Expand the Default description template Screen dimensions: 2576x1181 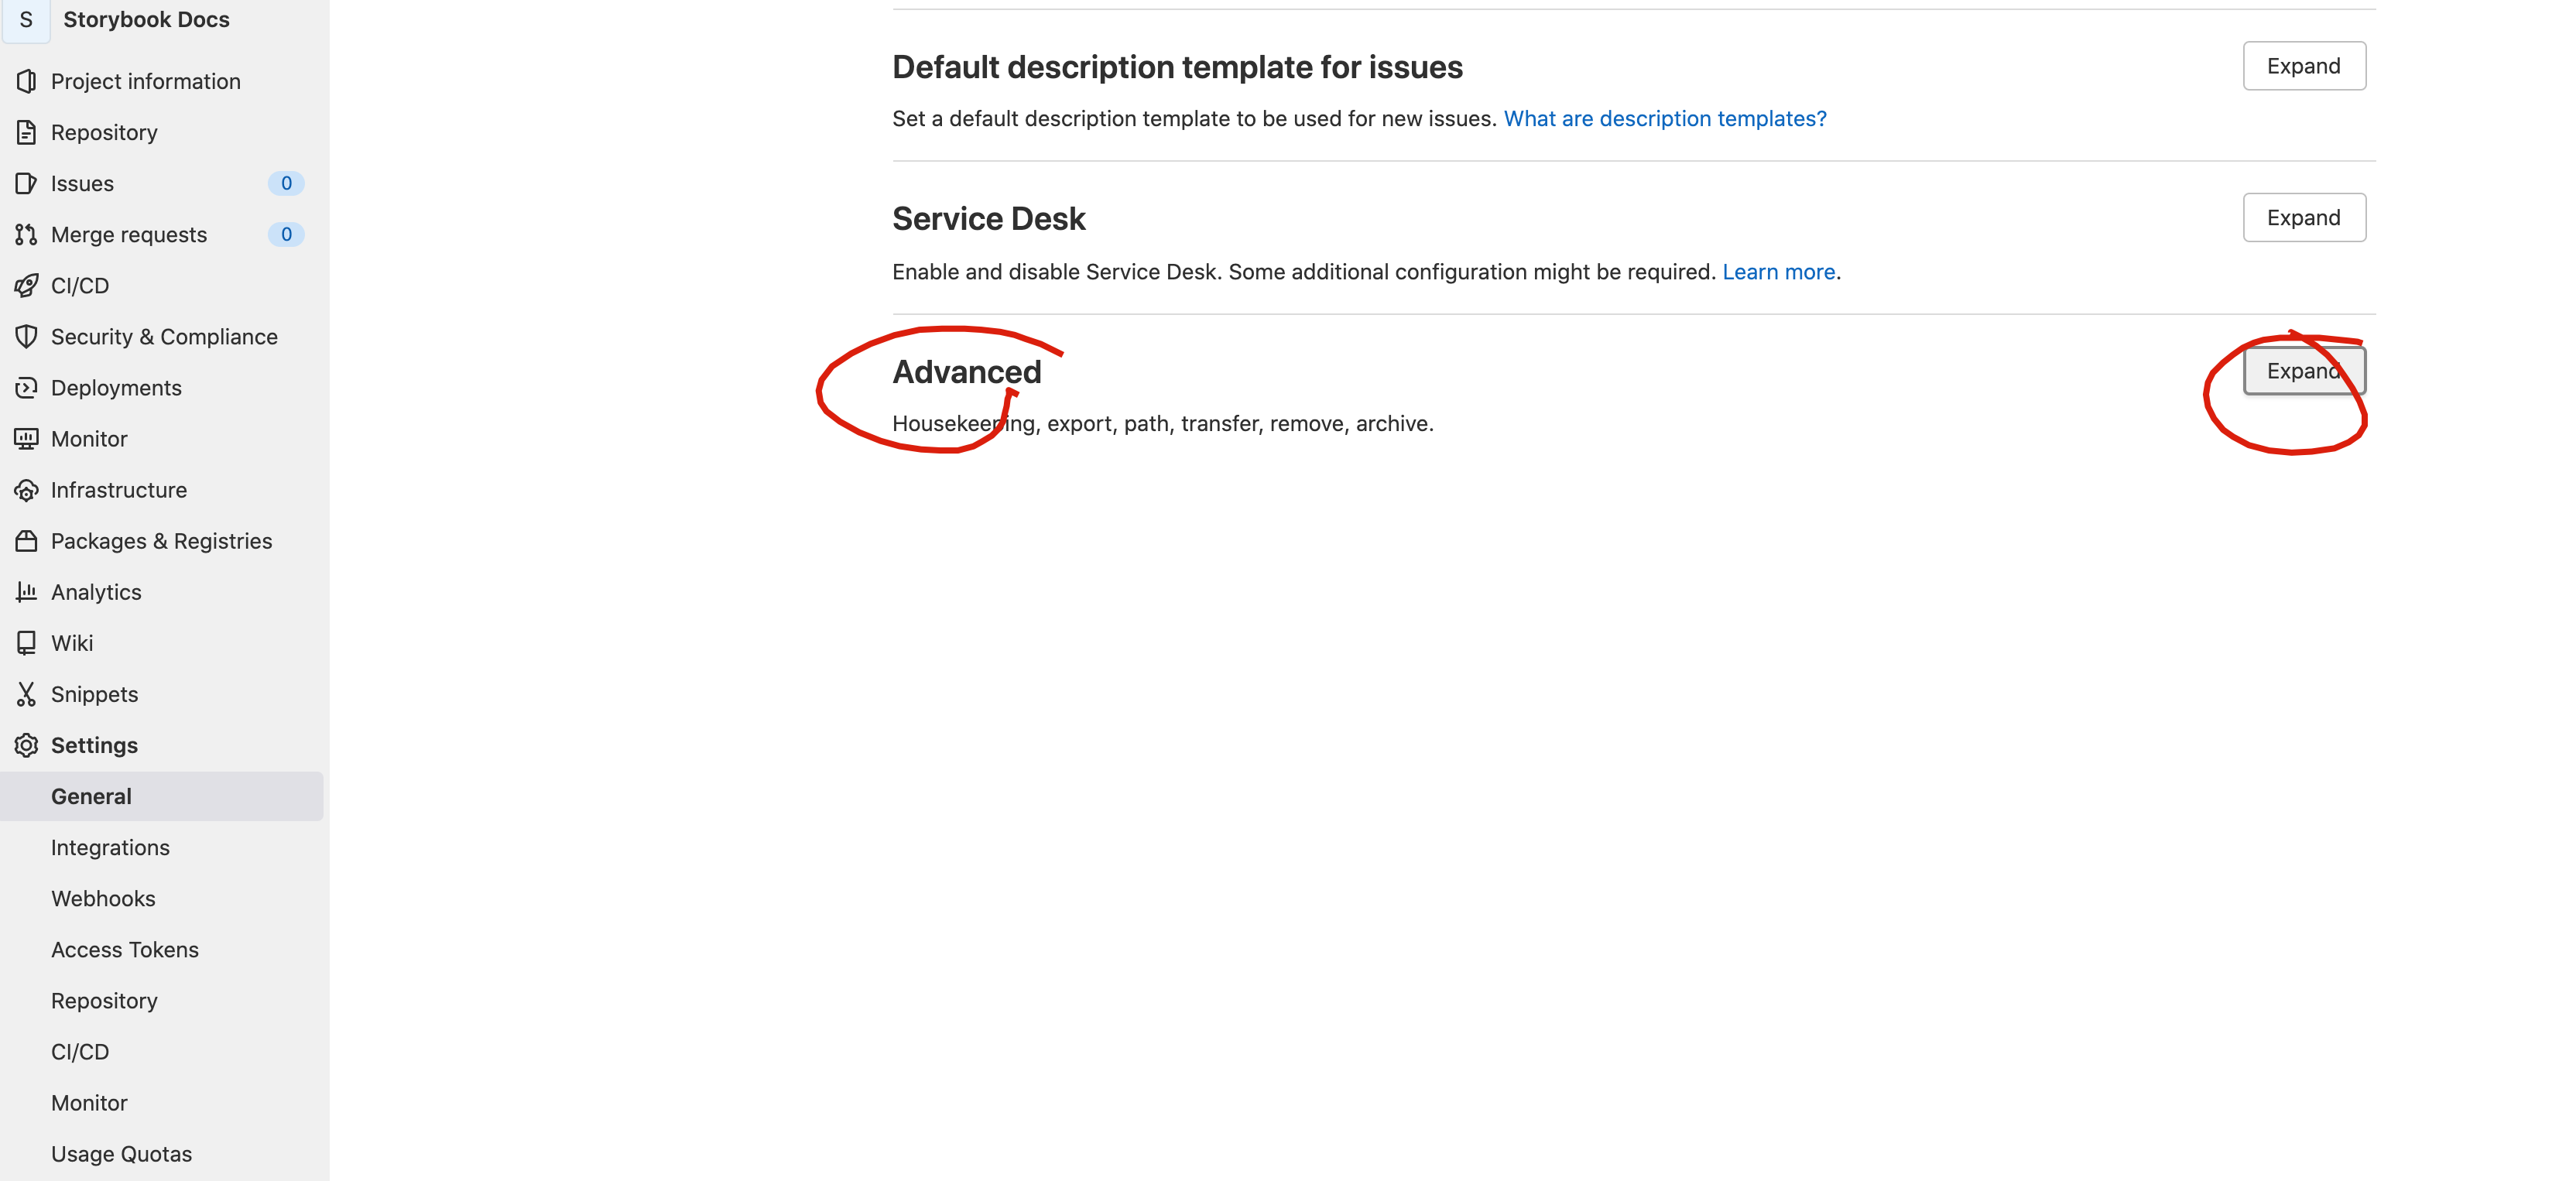(2302, 66)
